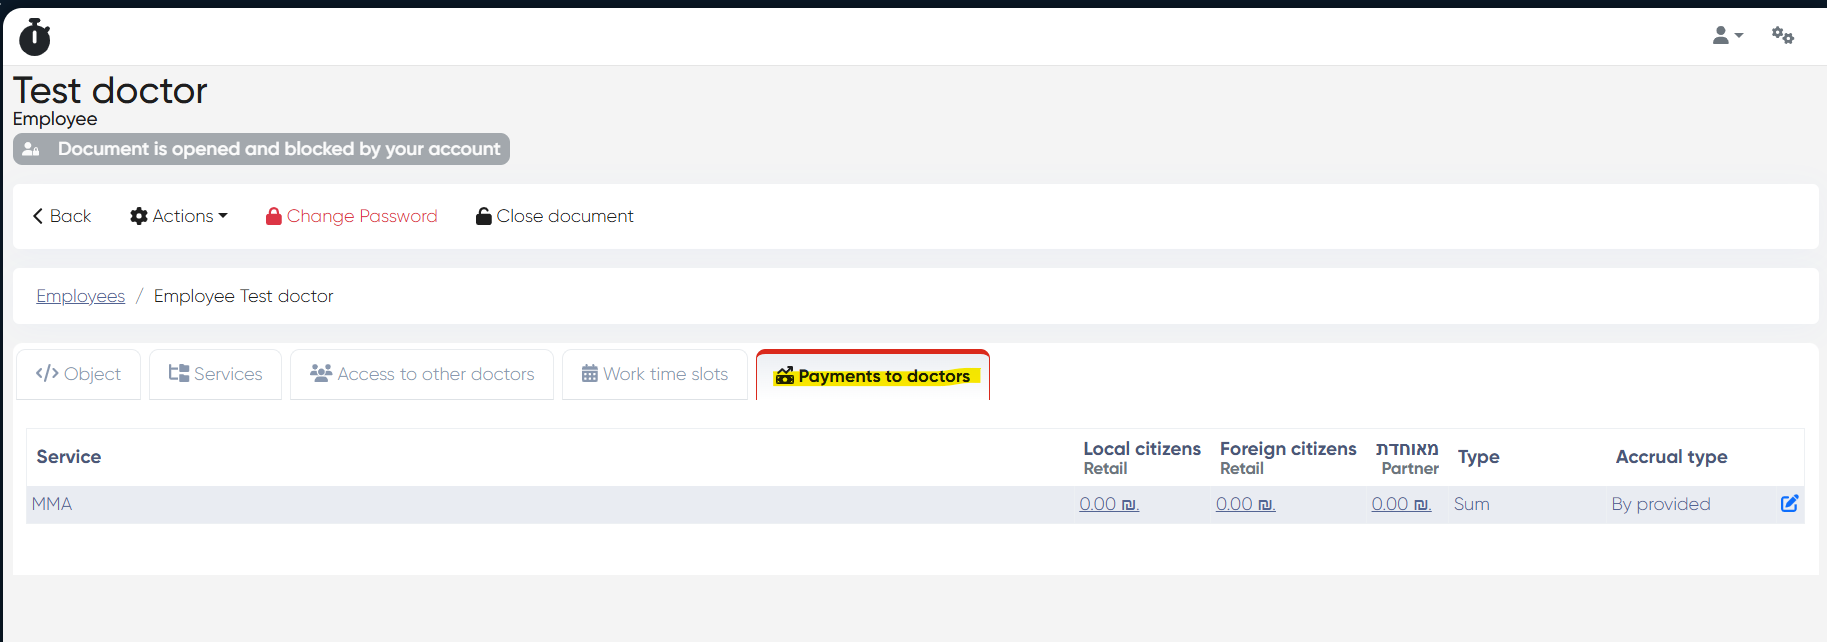The width and height of the screenshot is (1827, 642).
Task: Open Access to other doctors tab
Action: [x=422, y=374]
